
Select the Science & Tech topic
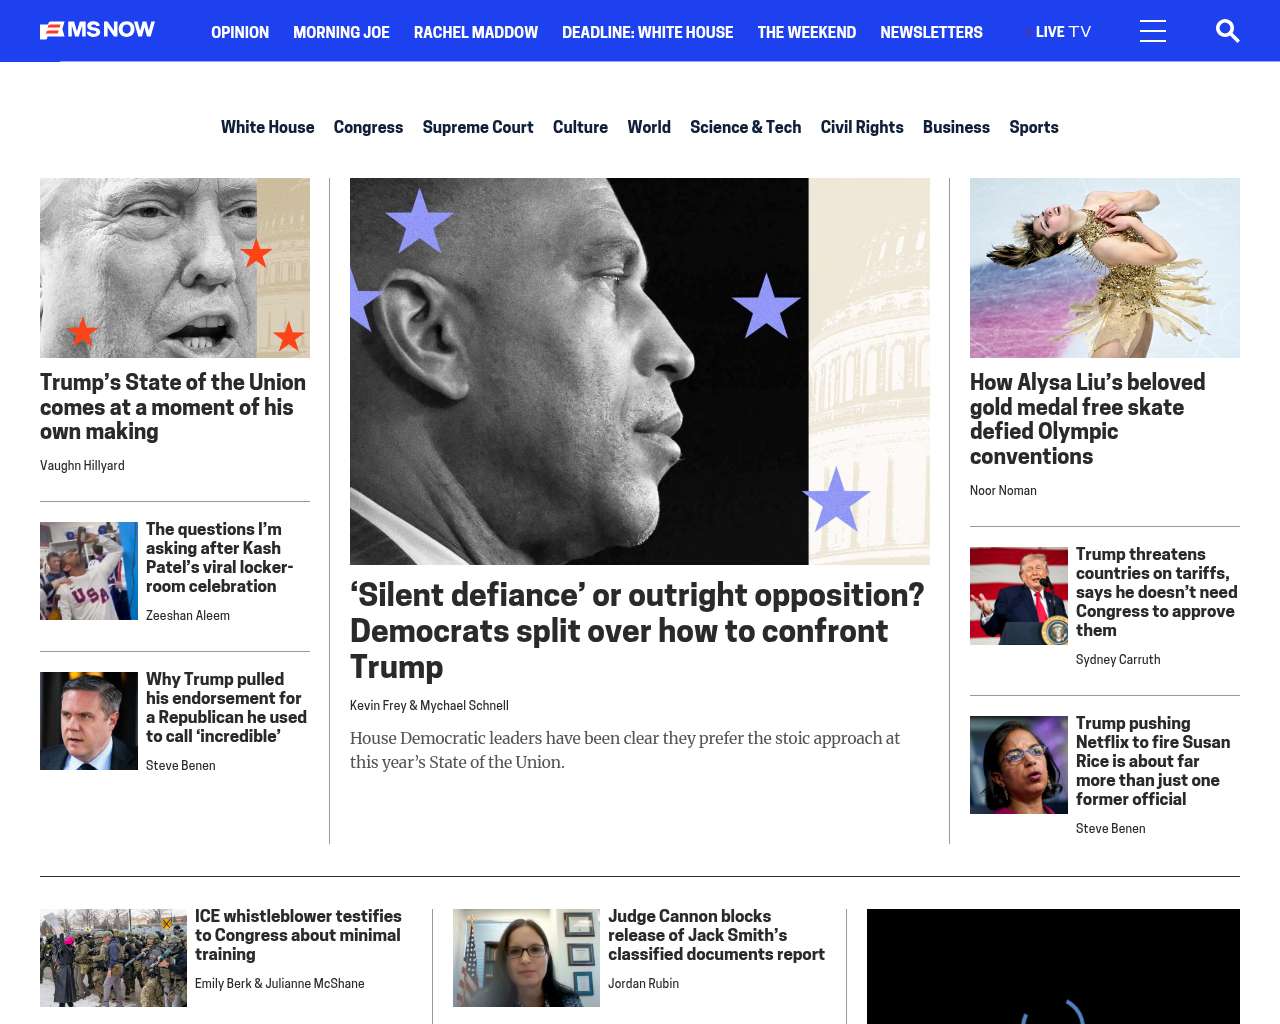tap(745, 127)
